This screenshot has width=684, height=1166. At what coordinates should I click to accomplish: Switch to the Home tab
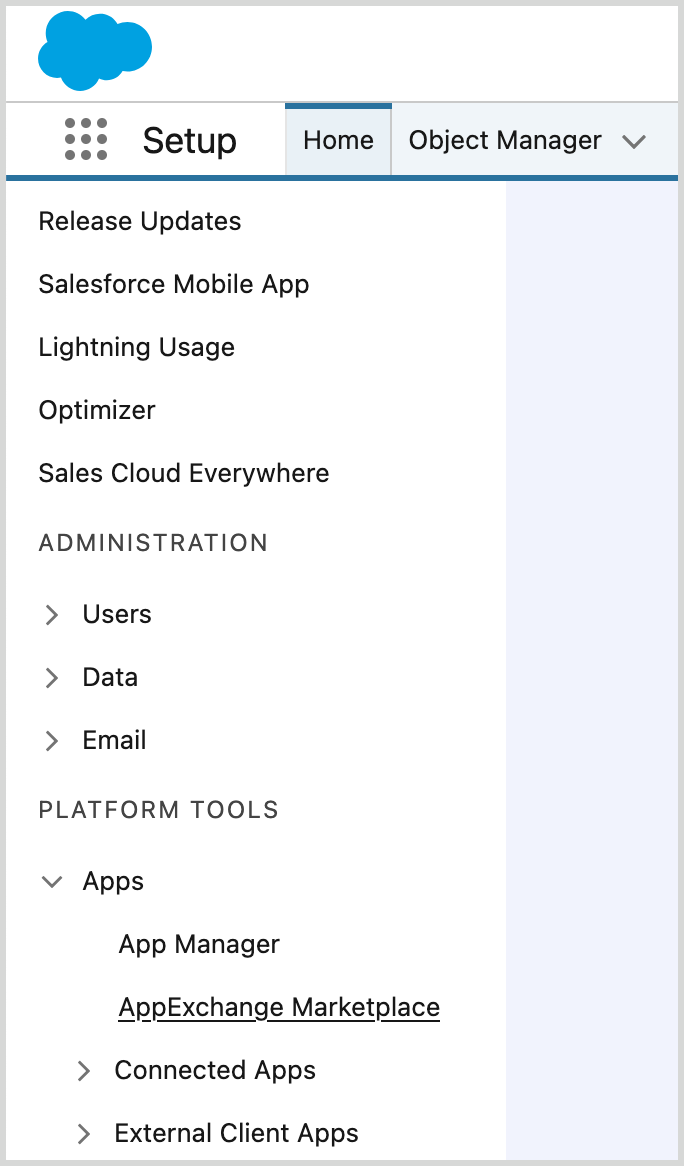338,140
